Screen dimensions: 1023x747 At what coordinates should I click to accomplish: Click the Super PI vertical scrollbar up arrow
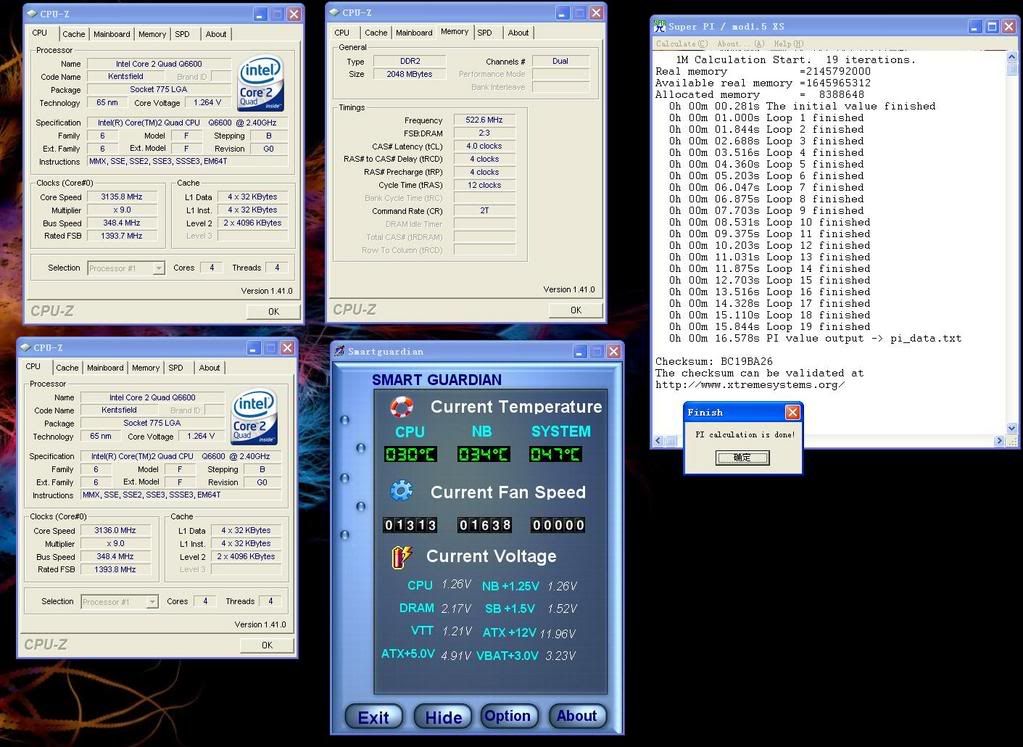pos(1012,57)
